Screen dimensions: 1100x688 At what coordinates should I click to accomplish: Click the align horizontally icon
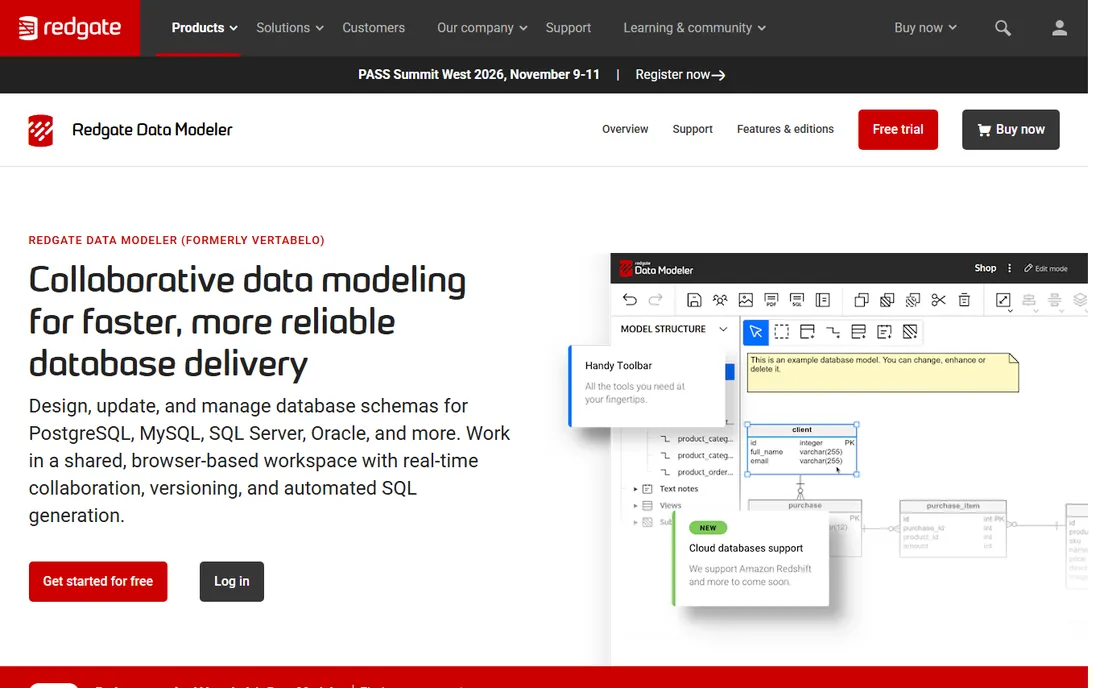[1028, 300]
